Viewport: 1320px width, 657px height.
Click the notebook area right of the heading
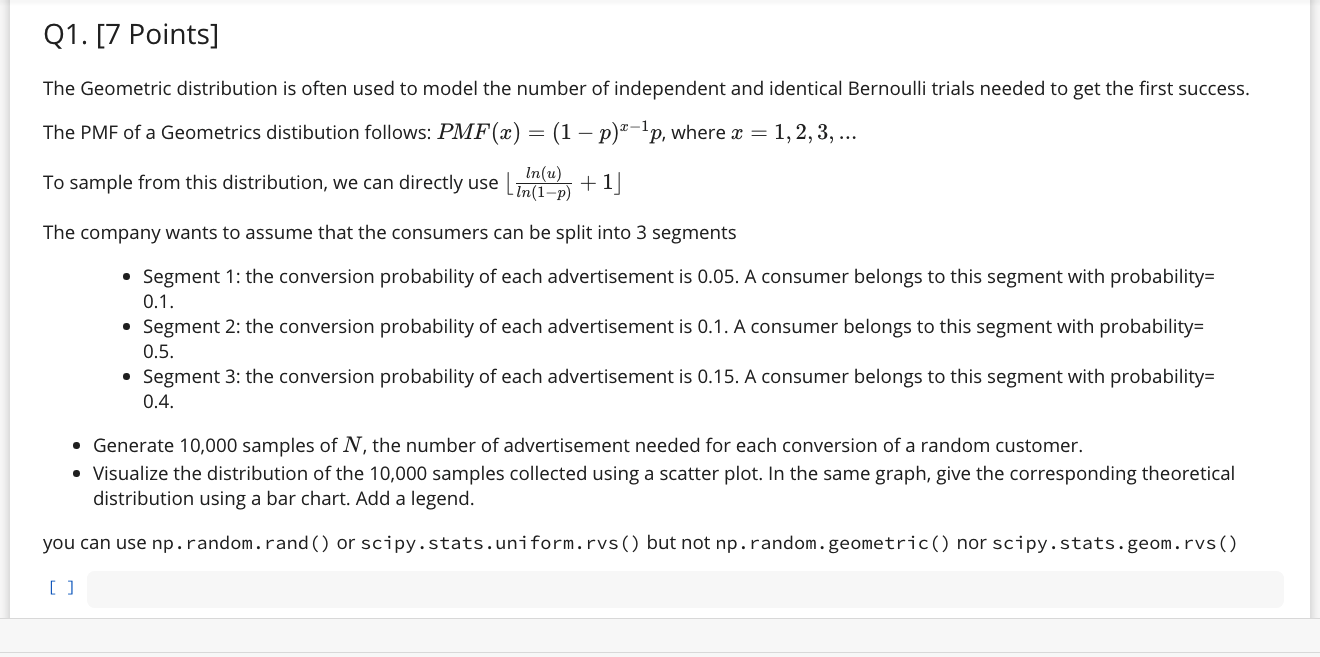(x=700, y=33)
